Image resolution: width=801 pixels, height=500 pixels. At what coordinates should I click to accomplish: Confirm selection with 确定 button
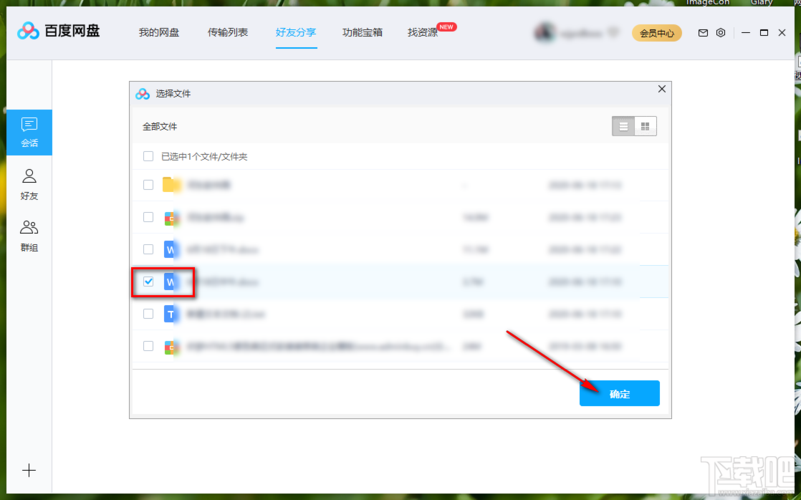pos(619,393)
